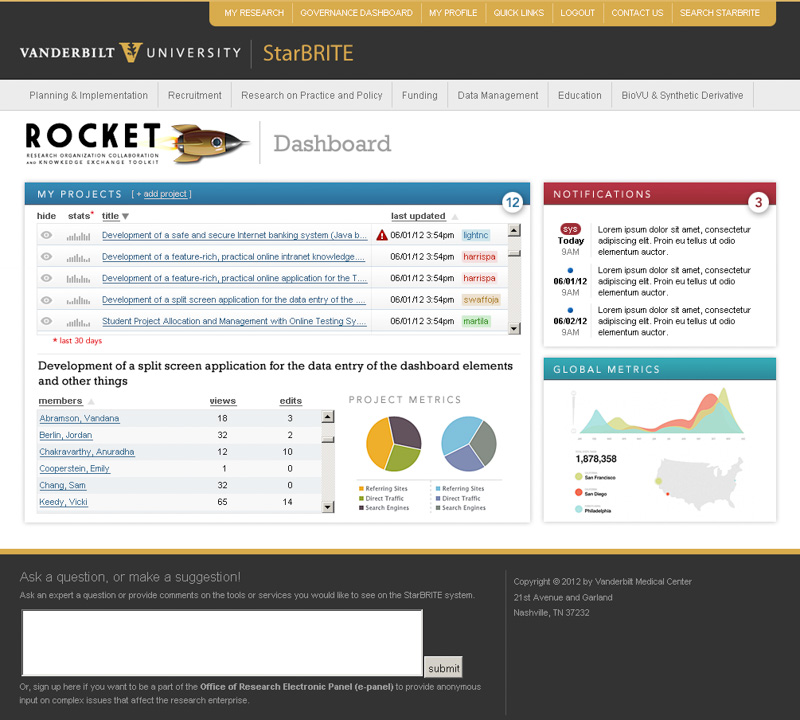Click the project count badge 12
Screen dimensions: 800x720
coord(512,203)
